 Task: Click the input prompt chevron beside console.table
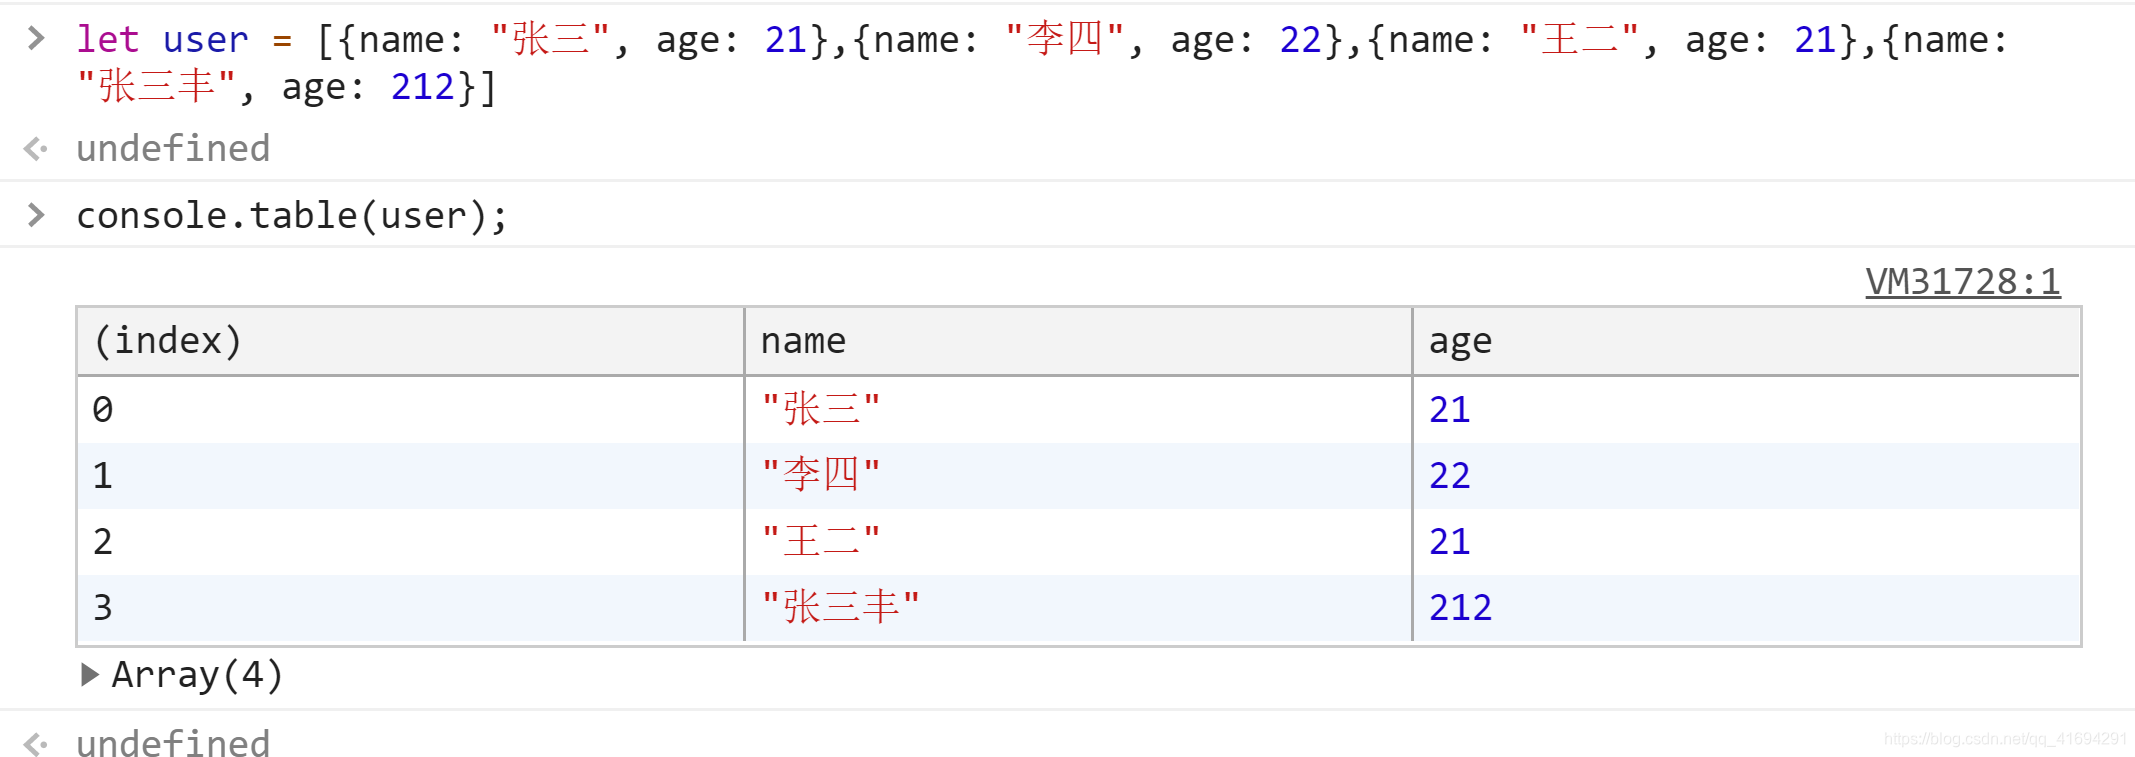tap(36, 215)
